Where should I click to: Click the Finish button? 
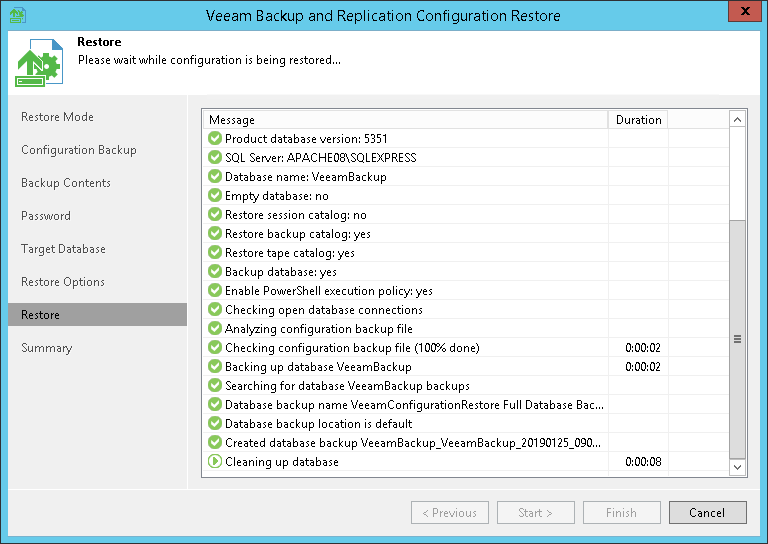click(621, 513)
